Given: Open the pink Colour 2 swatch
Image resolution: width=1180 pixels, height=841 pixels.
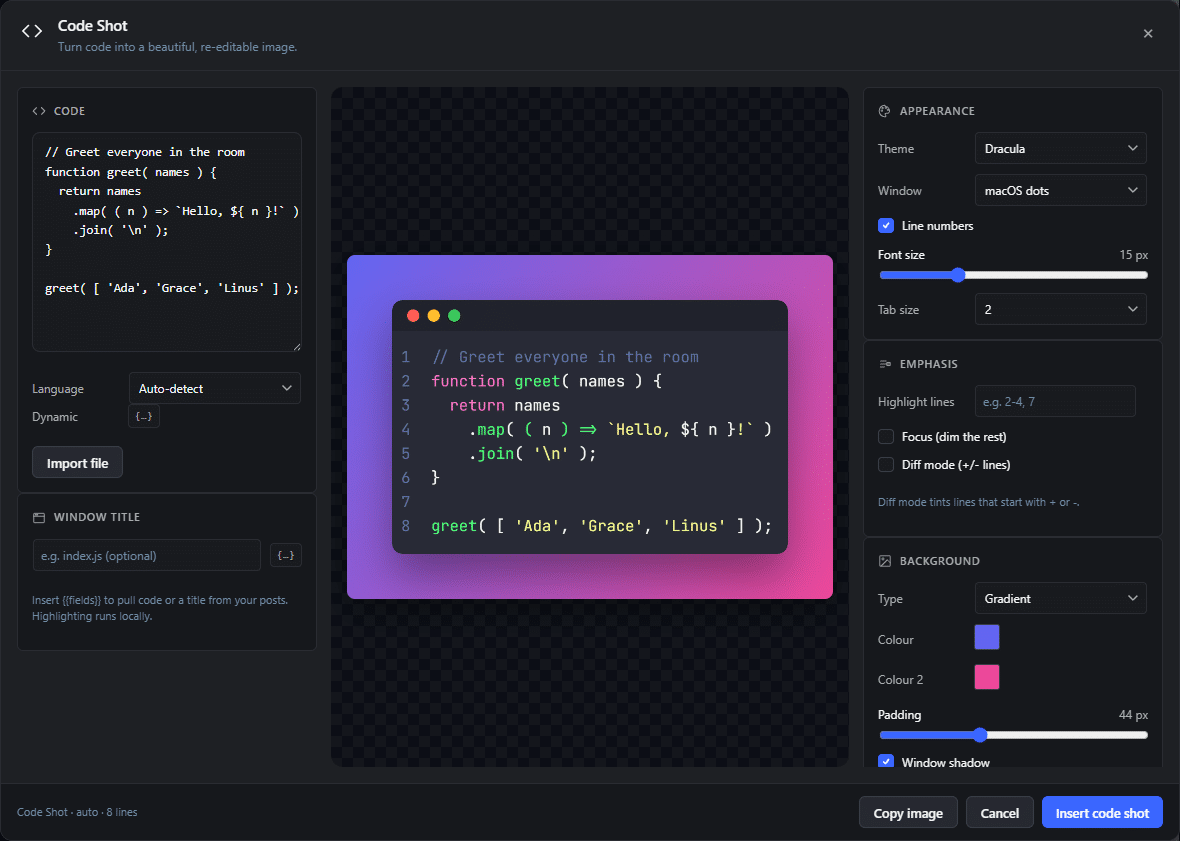Looking at the screenshot, I should 987,677.
